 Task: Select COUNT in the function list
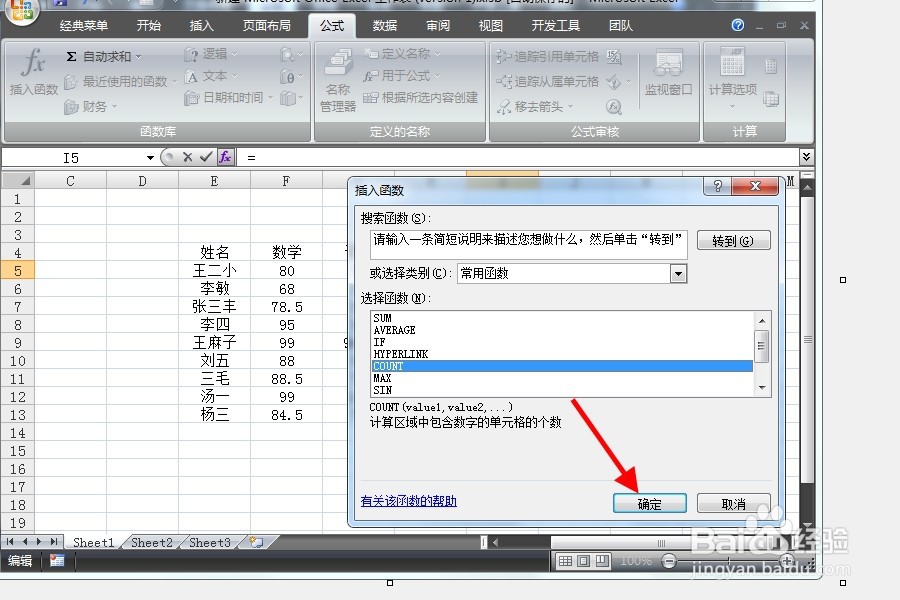pyautogui.click(x=450, y=366)
